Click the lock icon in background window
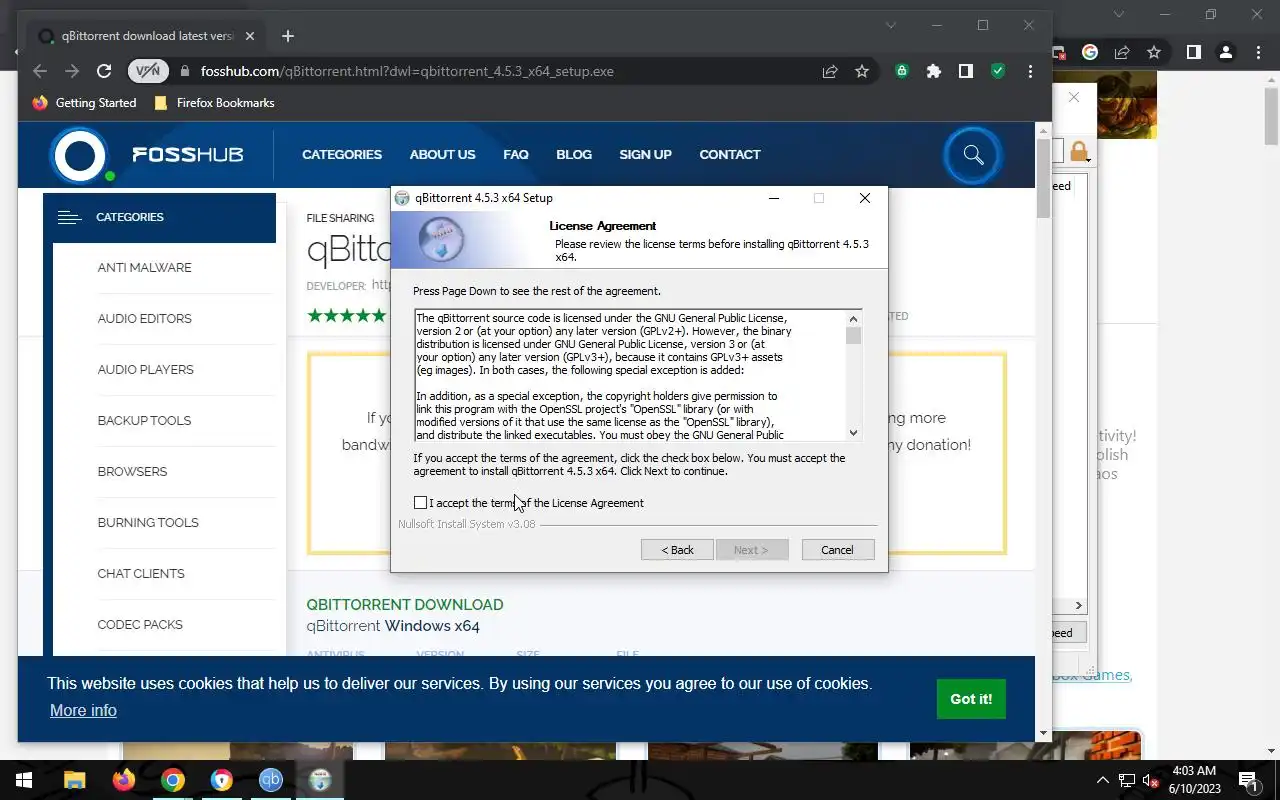 point(1079,152)
